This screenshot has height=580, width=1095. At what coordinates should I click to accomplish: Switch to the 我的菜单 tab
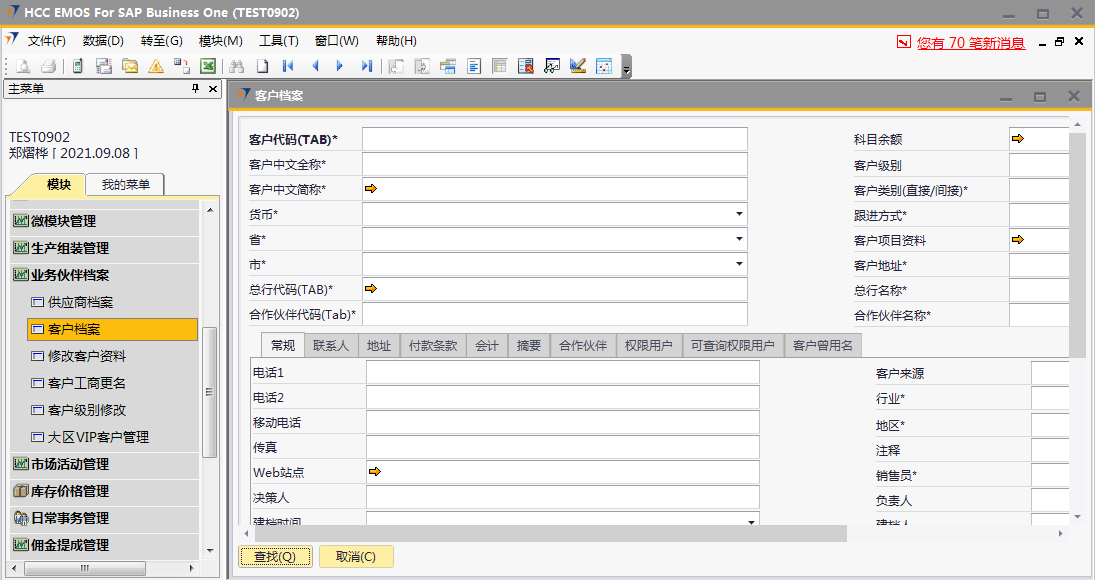tap(125, 185)
